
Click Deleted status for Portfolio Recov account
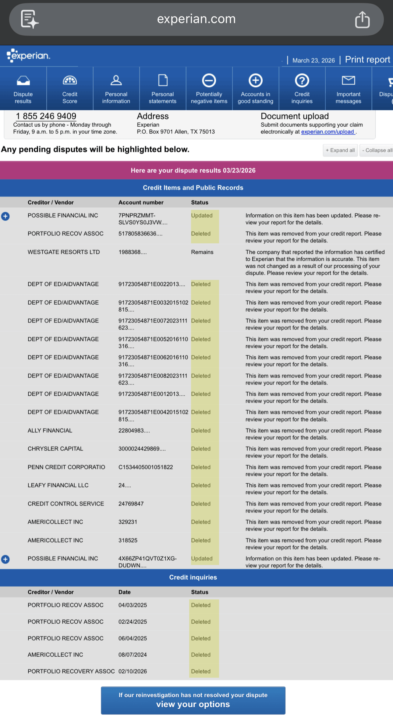201,234
